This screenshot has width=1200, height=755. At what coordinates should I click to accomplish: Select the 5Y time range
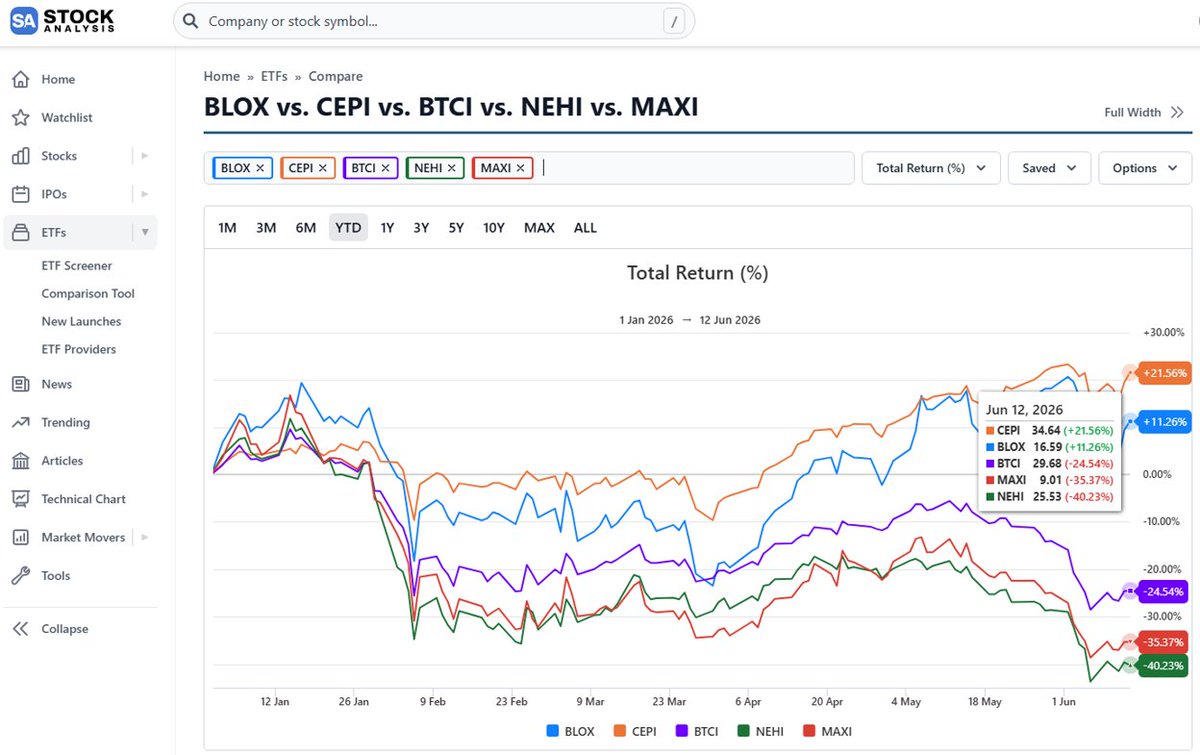point(456,228)
